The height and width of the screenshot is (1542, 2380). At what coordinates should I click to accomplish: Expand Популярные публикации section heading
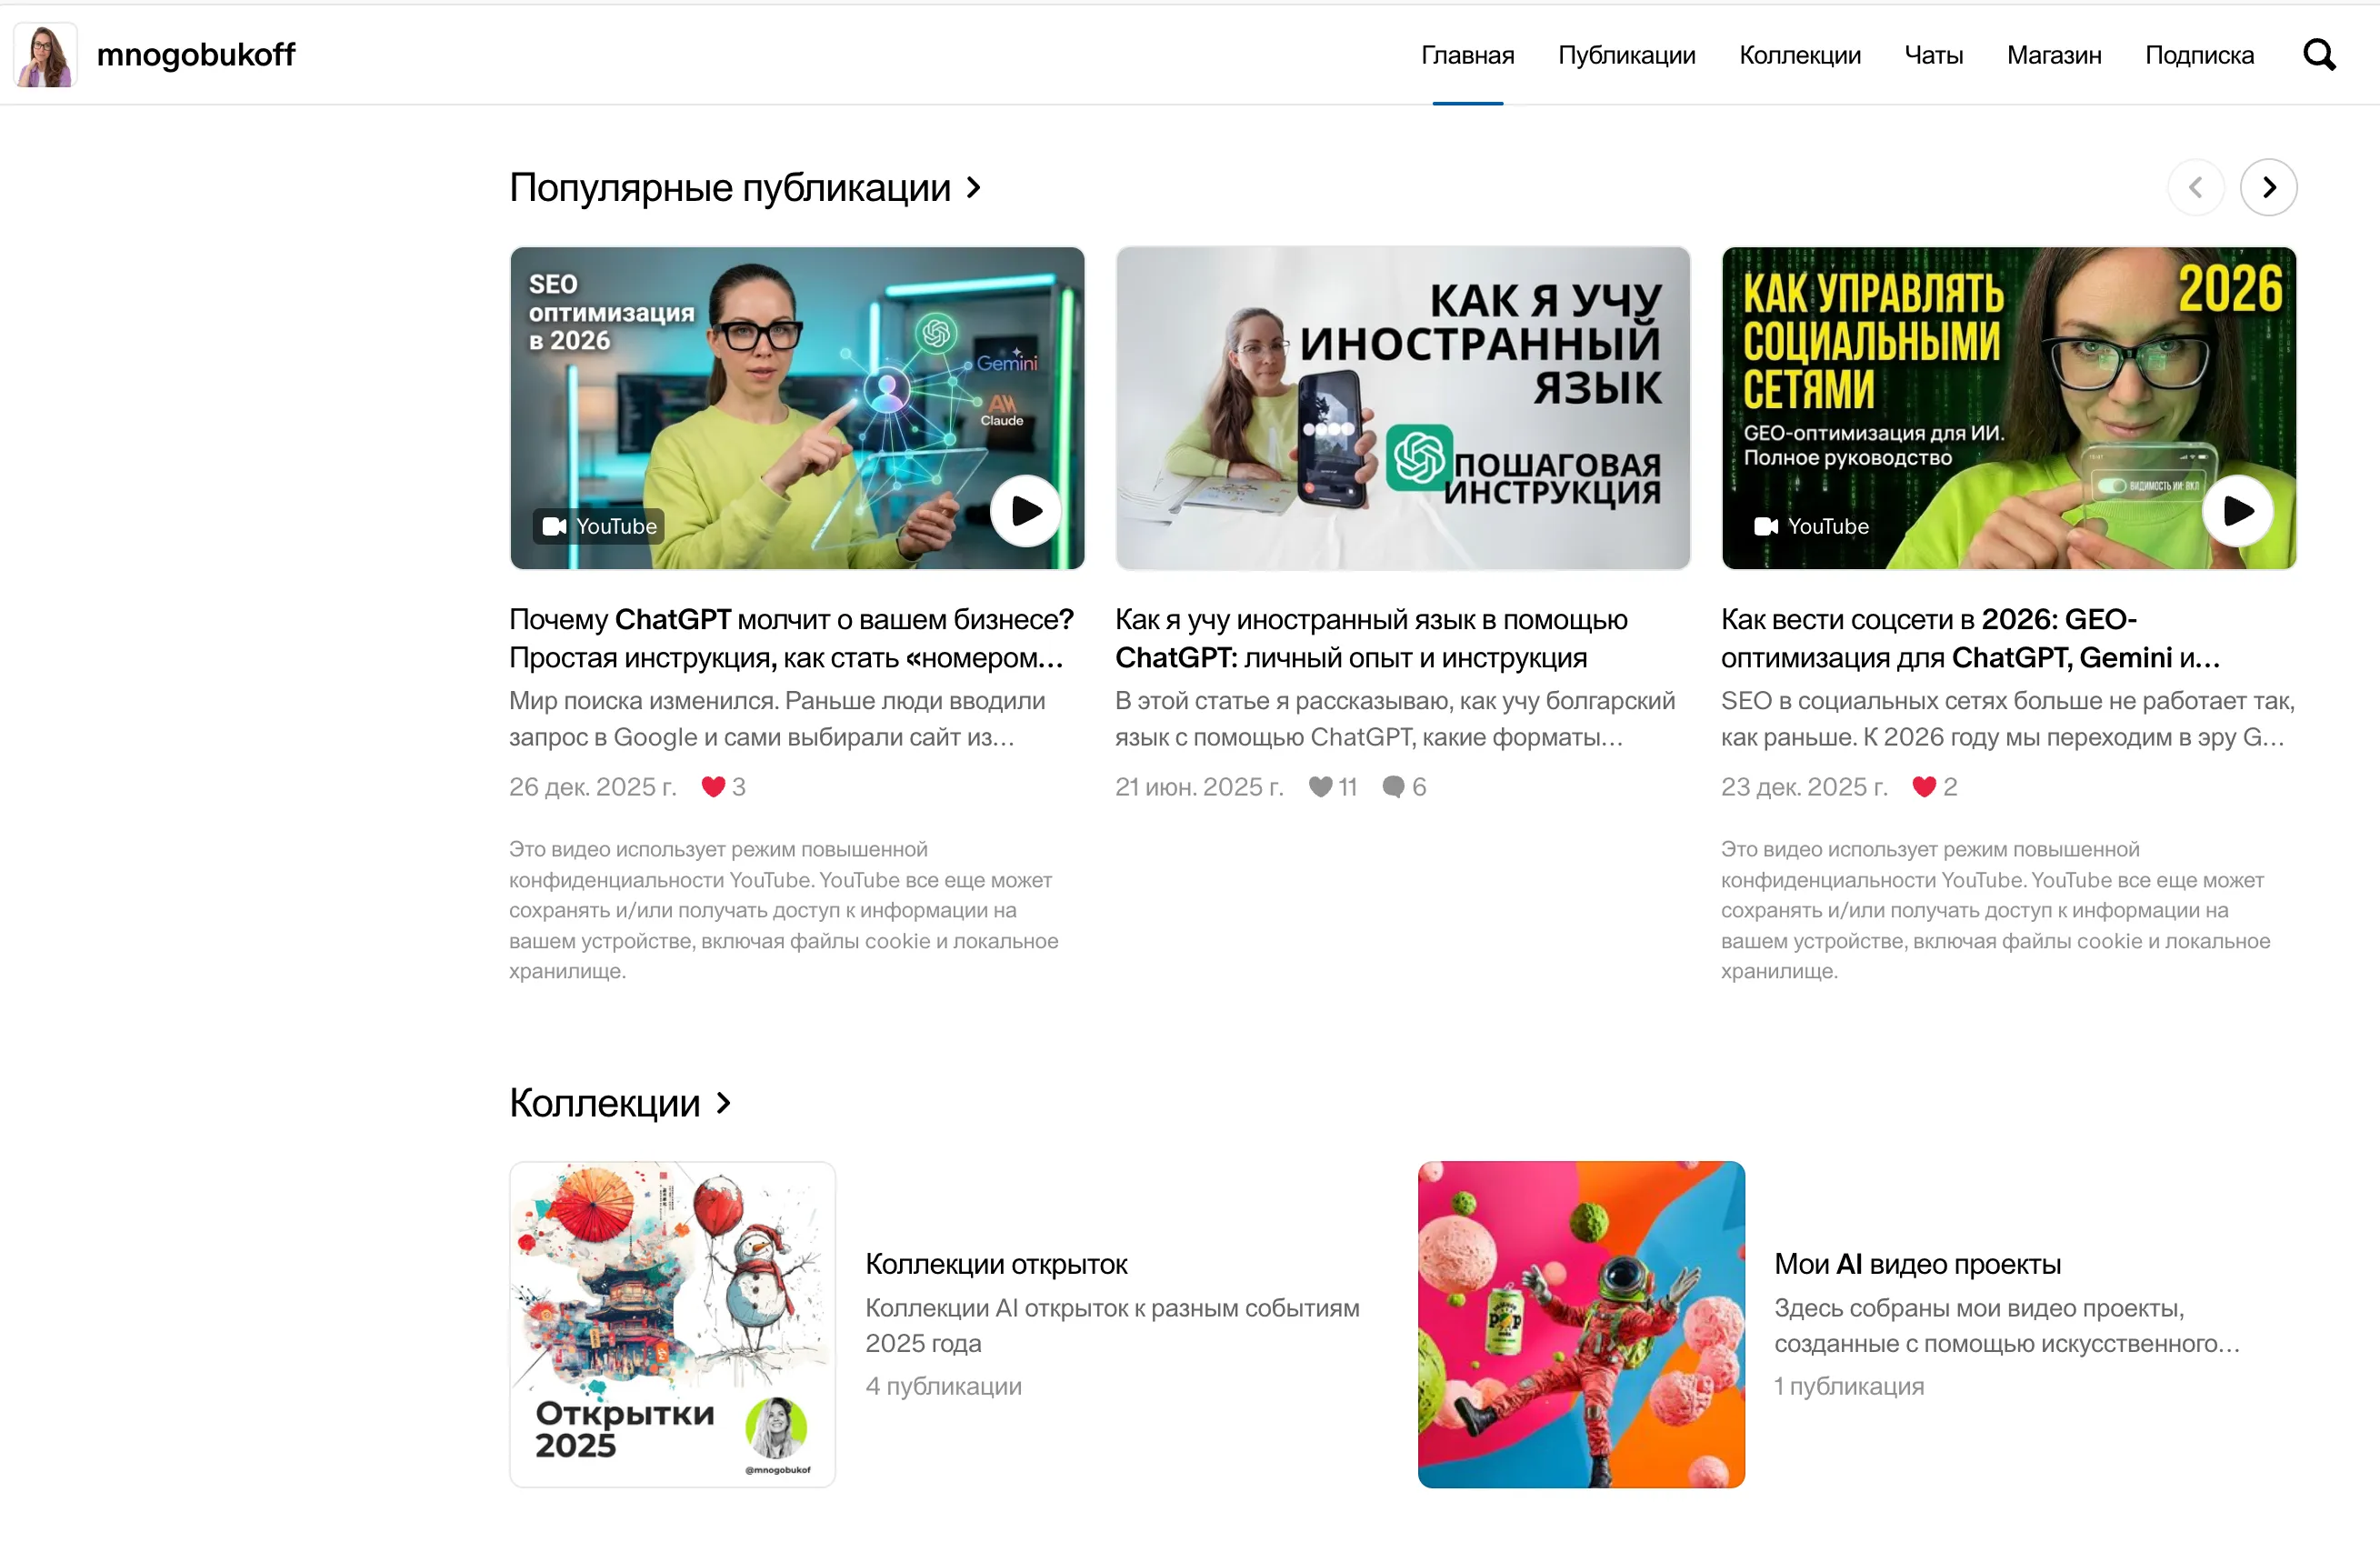[x=729, y=187]
